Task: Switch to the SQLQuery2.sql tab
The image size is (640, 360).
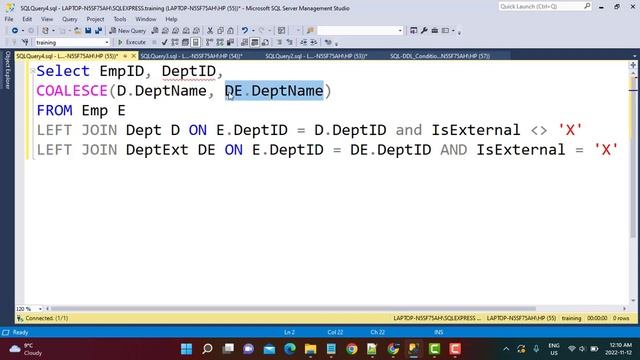Action: point(316,56)
